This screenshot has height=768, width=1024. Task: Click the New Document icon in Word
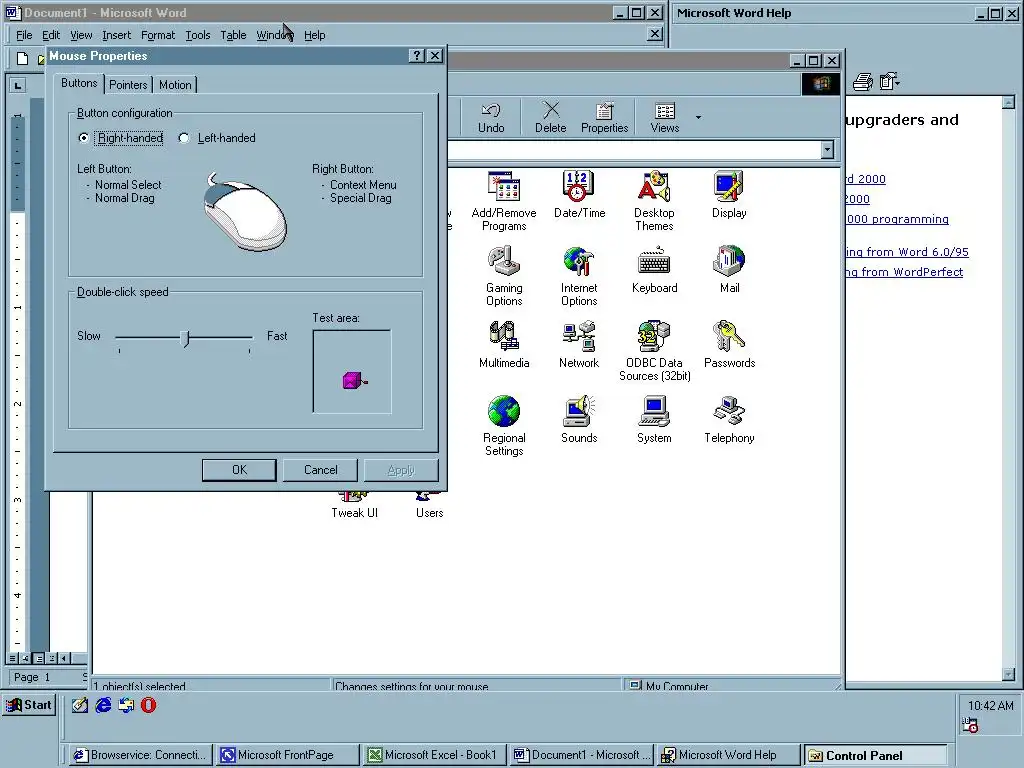coord(22,59)
